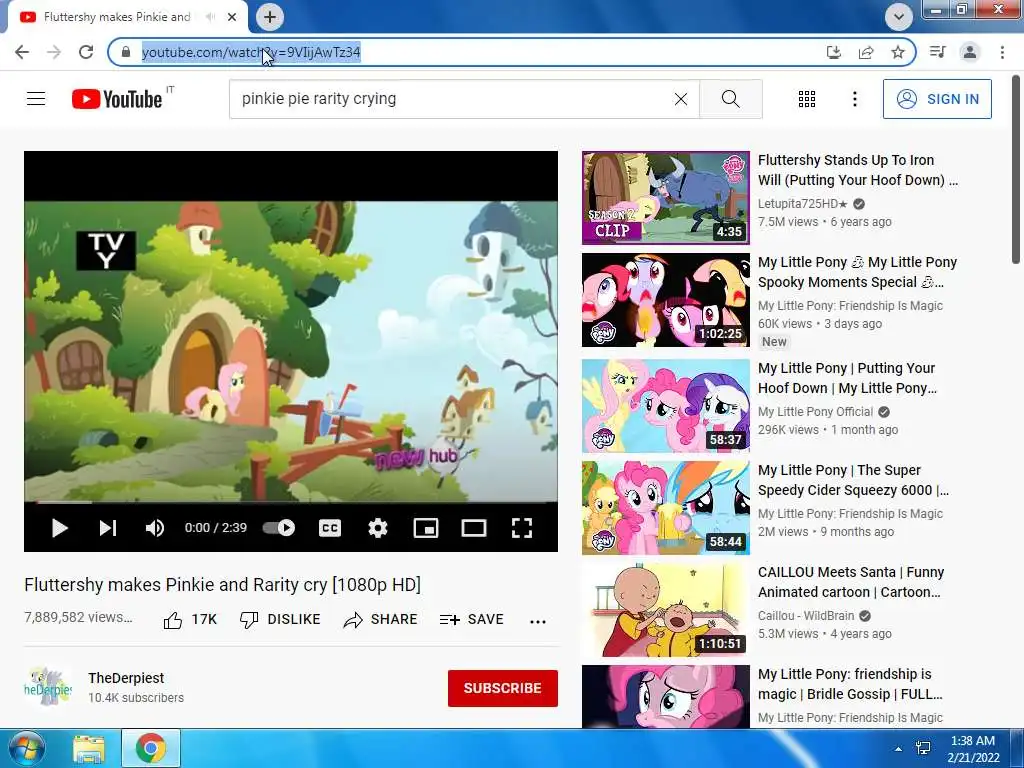1024x768 pixels.
Task: Go to YouTube home via logo
Action: click(117, 99)
